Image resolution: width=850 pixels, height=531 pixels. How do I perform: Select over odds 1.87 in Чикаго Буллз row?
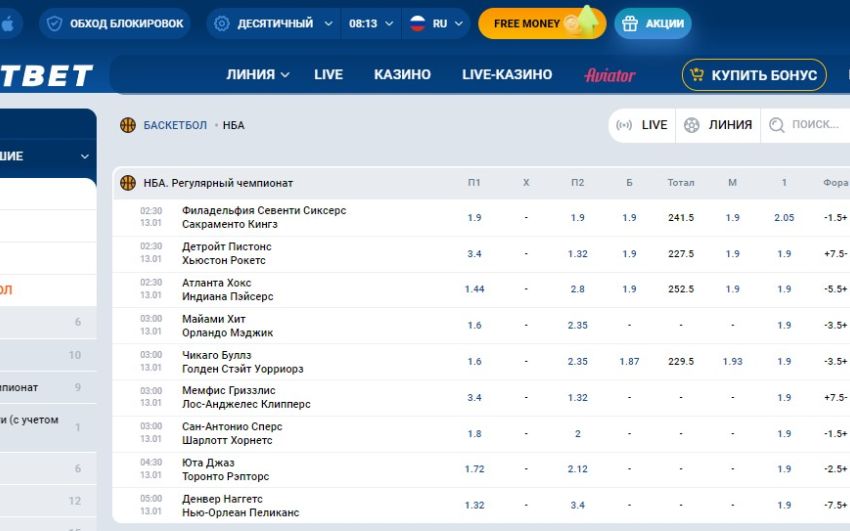pyautogui.click(x=629, y=361)
